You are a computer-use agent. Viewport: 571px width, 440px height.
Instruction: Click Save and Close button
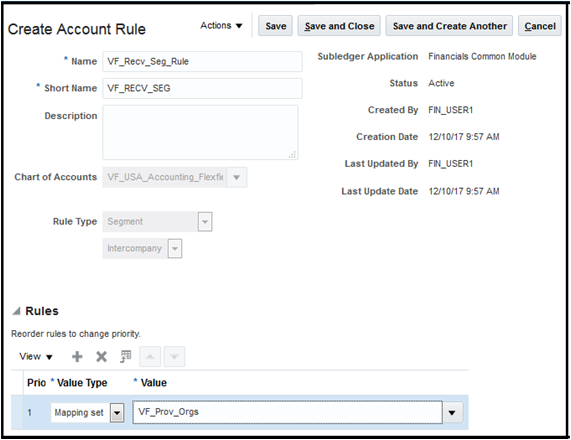[x=339, y=26]
